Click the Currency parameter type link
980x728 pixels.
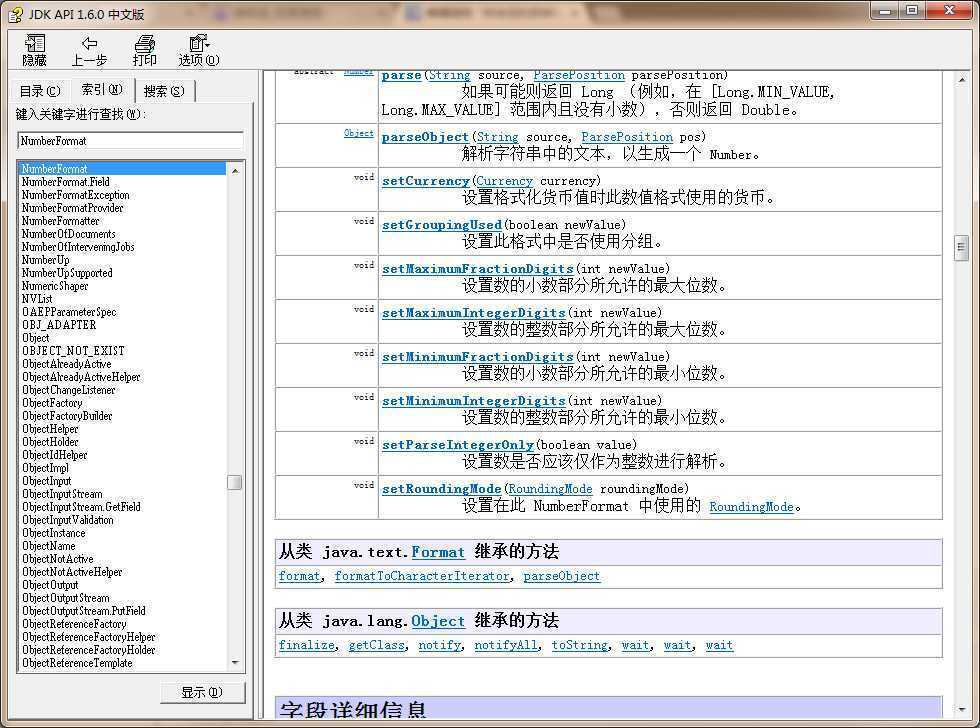tap(504, 181)
